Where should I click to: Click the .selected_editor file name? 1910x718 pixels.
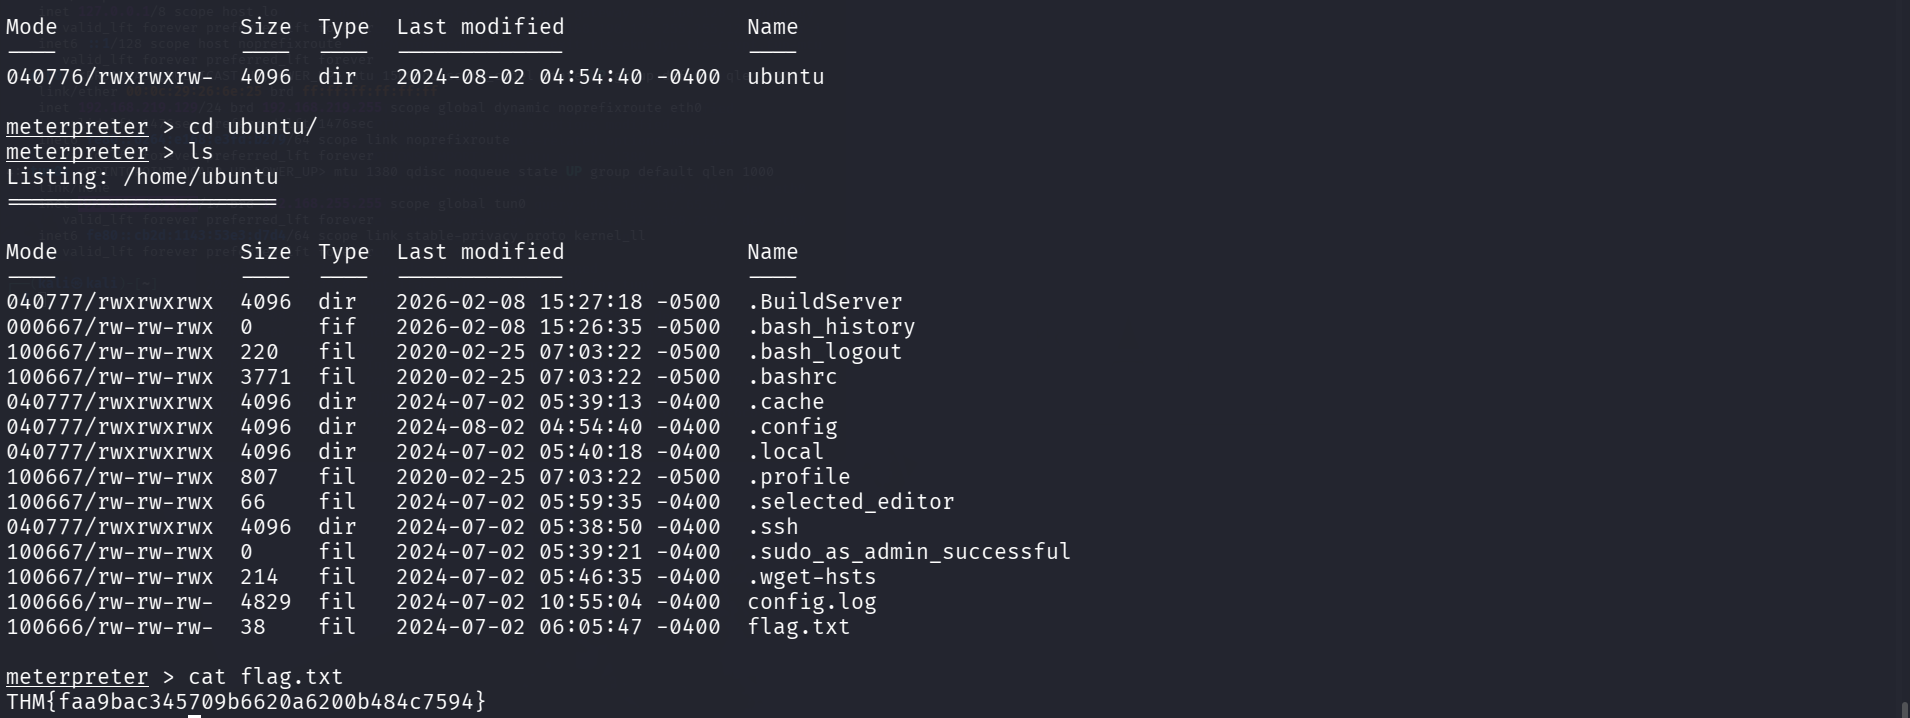tap(850, 502)
